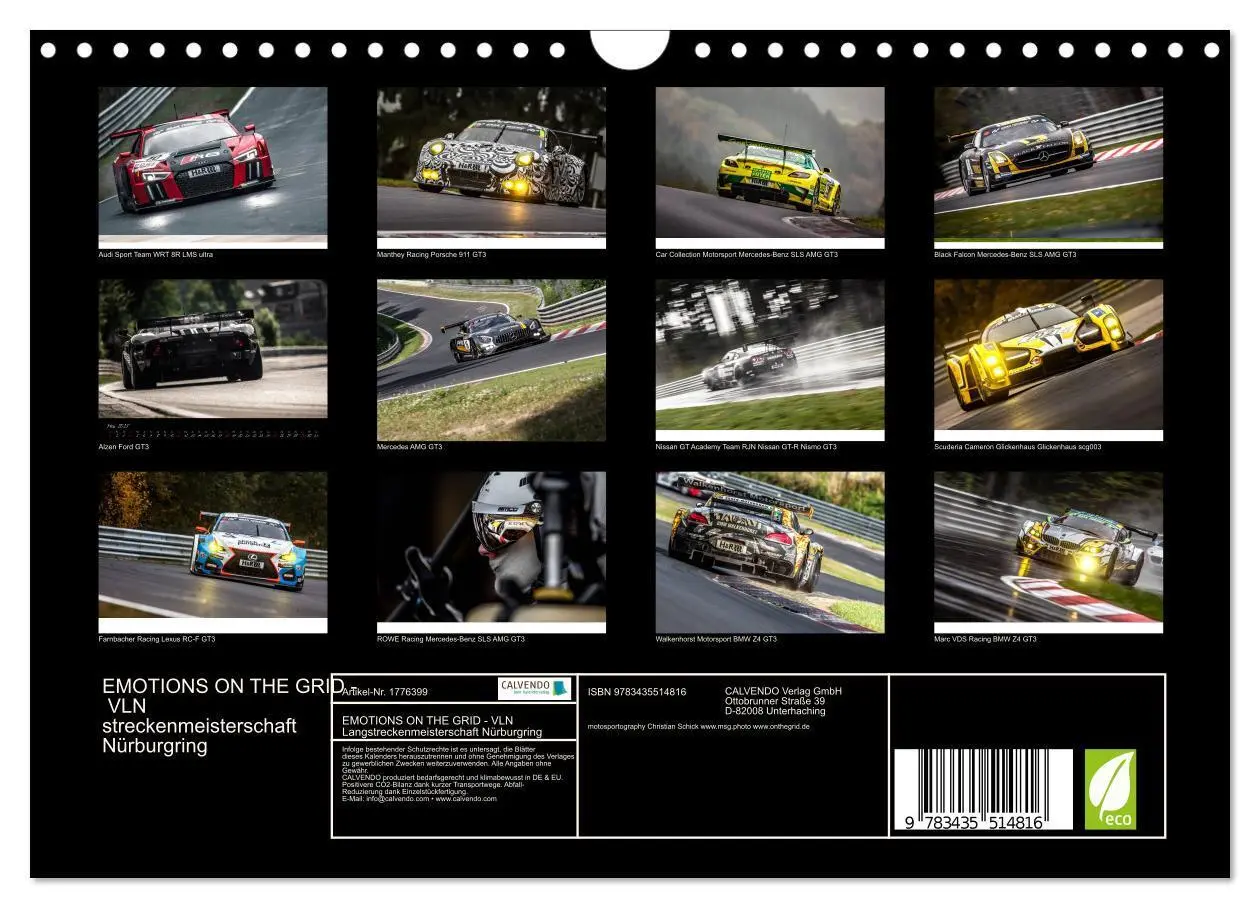
Task: Select caption 'Audi Sport Team WRT 8R LMS ultra'
Action: (156, 255)
